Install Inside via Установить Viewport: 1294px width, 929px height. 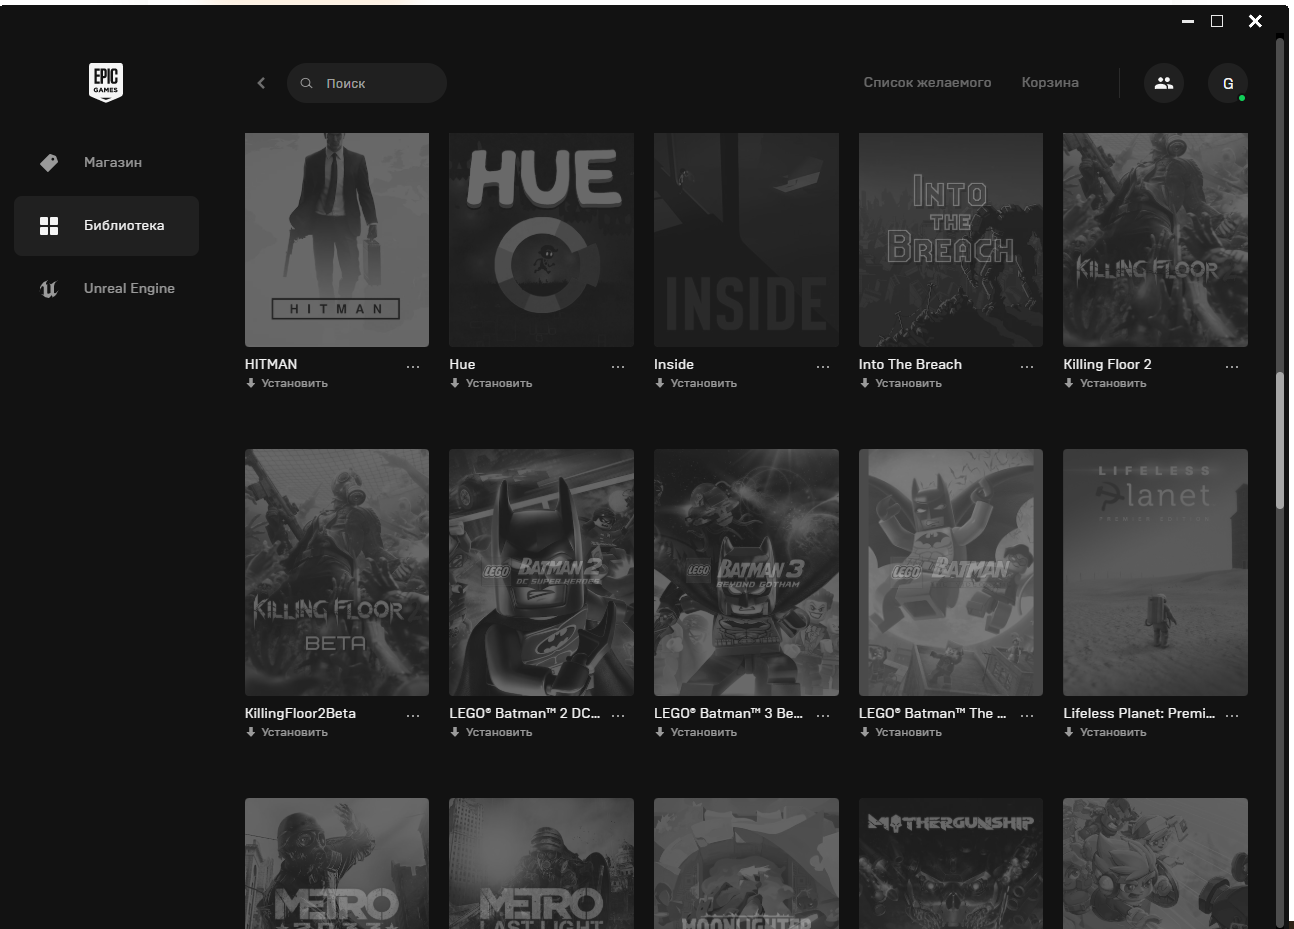pyautogui.click(x=696, y=383)
